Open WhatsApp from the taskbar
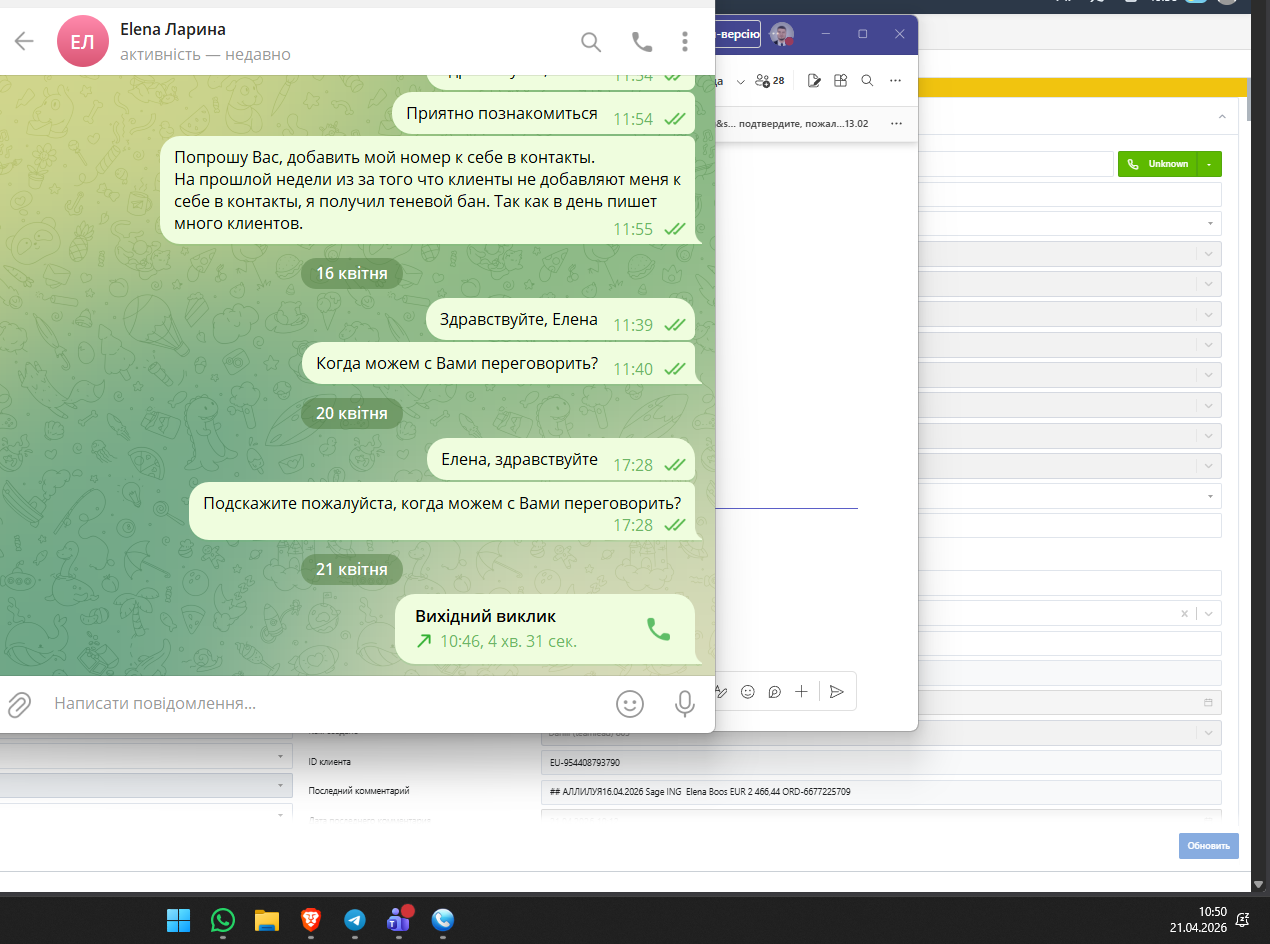The width and height of the screenshot is (1270, 944). (222, 919)
